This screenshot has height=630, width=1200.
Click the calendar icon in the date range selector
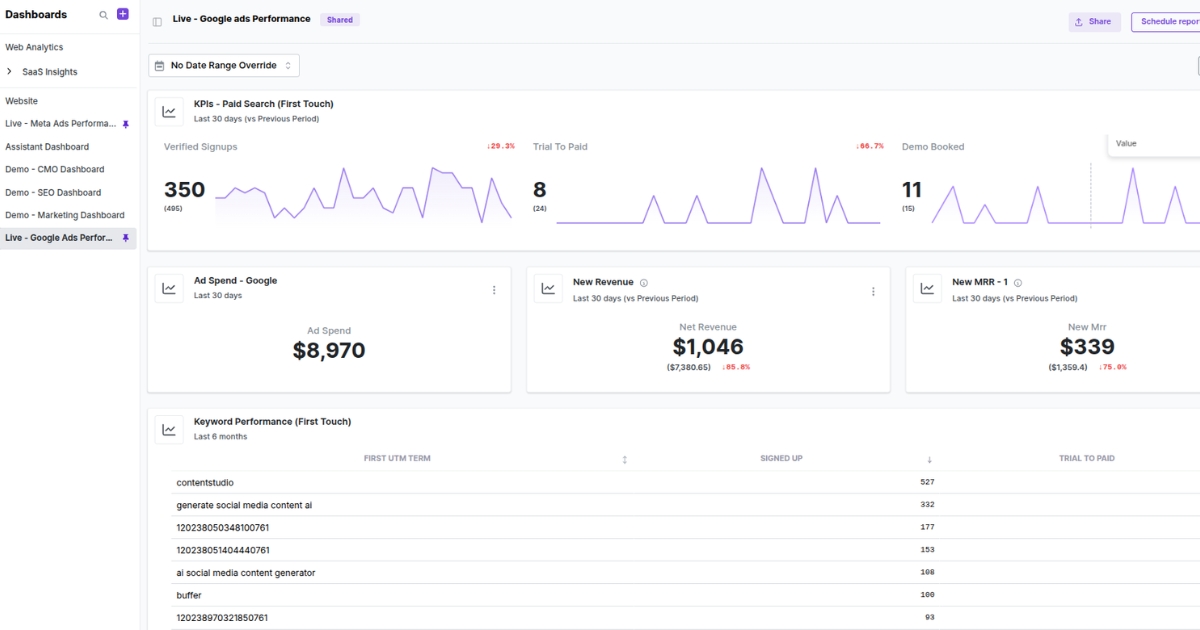(159, 65)
